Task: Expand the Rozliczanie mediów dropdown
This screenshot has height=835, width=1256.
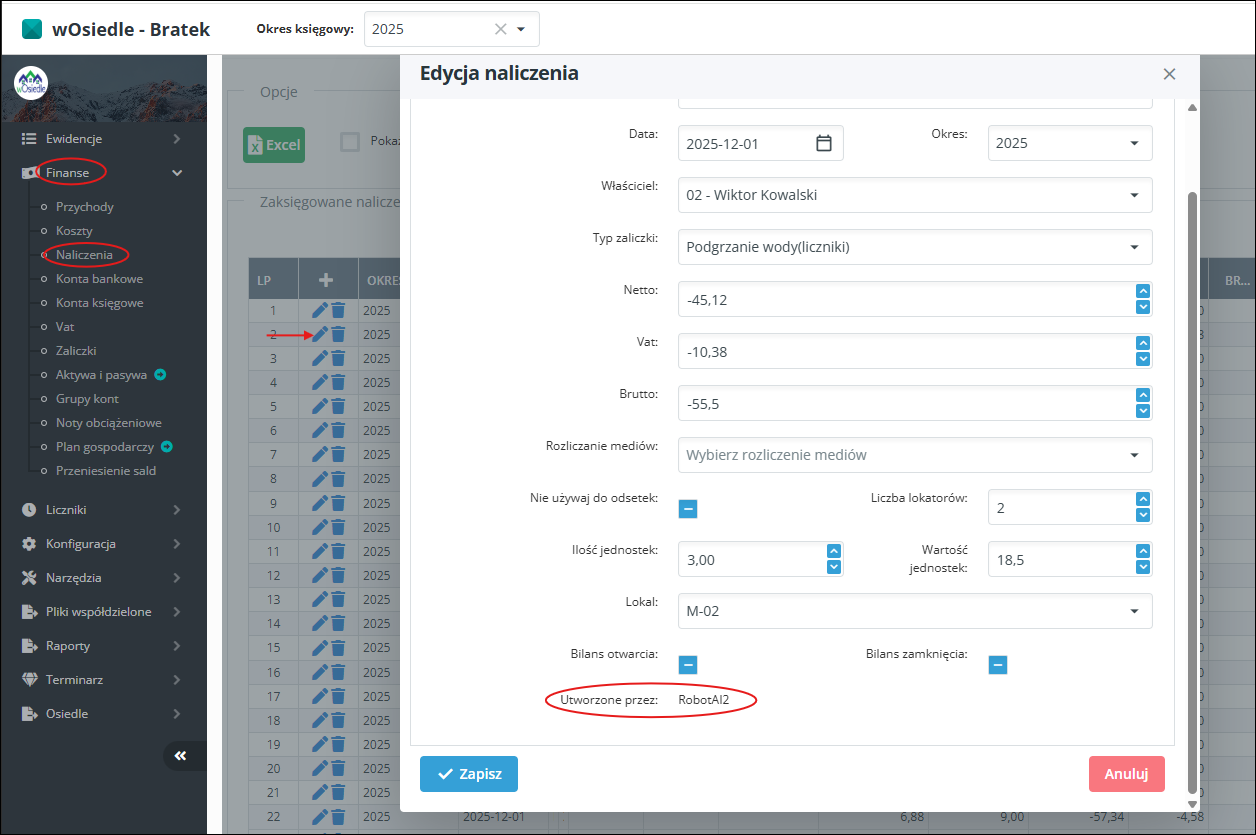Action: tap(914, 455)
